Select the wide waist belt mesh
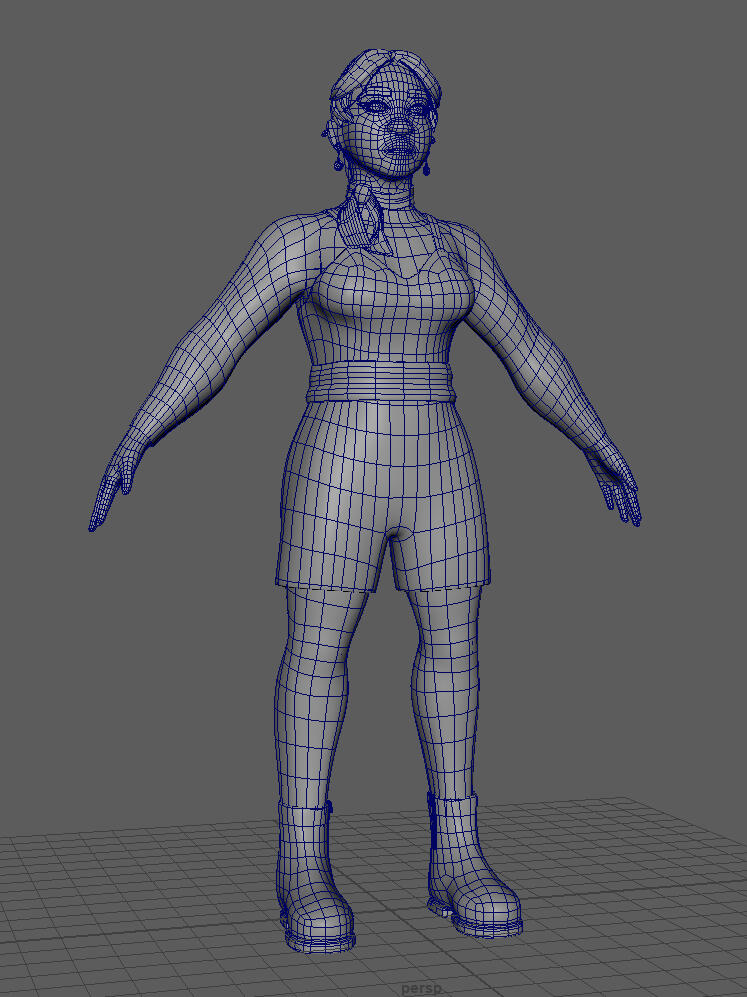This screenshot has width=747, height=997. click(x=381, y=382)
